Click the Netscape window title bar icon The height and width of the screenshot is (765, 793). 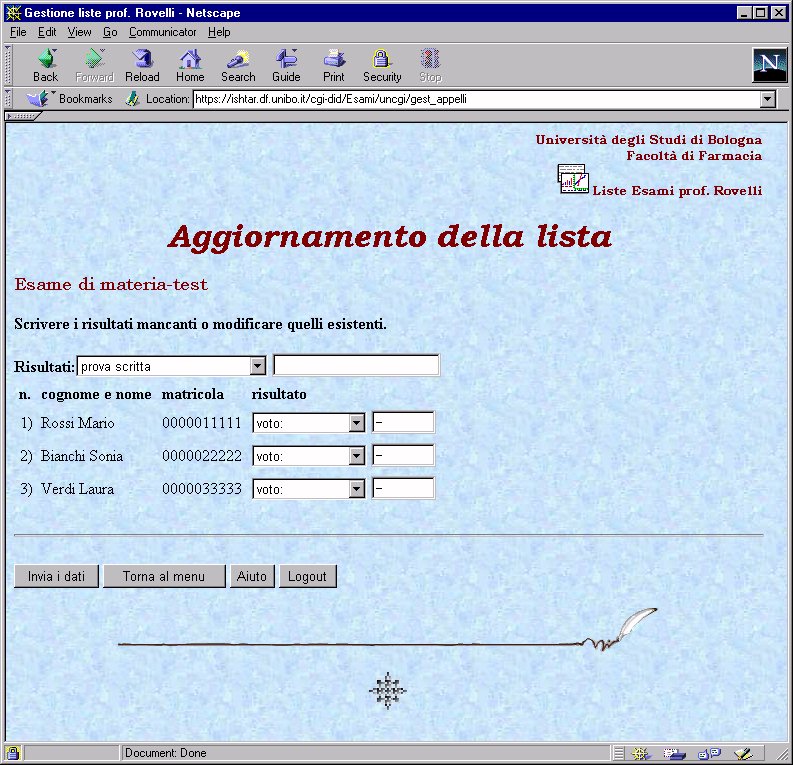(13, 13)
